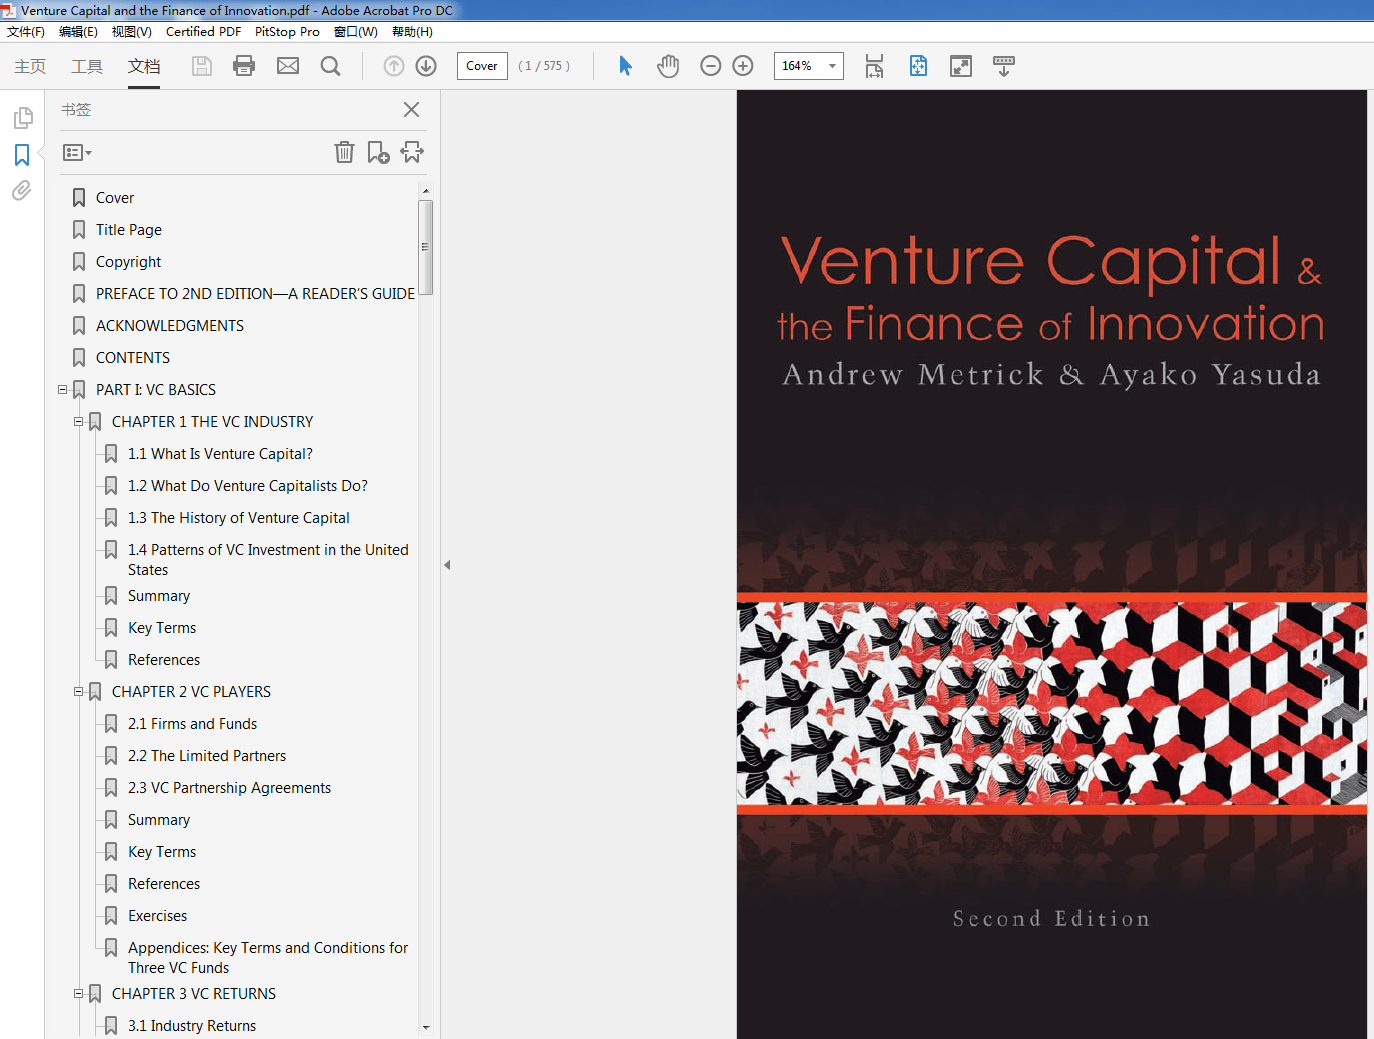The width and height of the screenshot is (1374, 1039).
Task: Go to next page arrow
Action: click(426, 66)
